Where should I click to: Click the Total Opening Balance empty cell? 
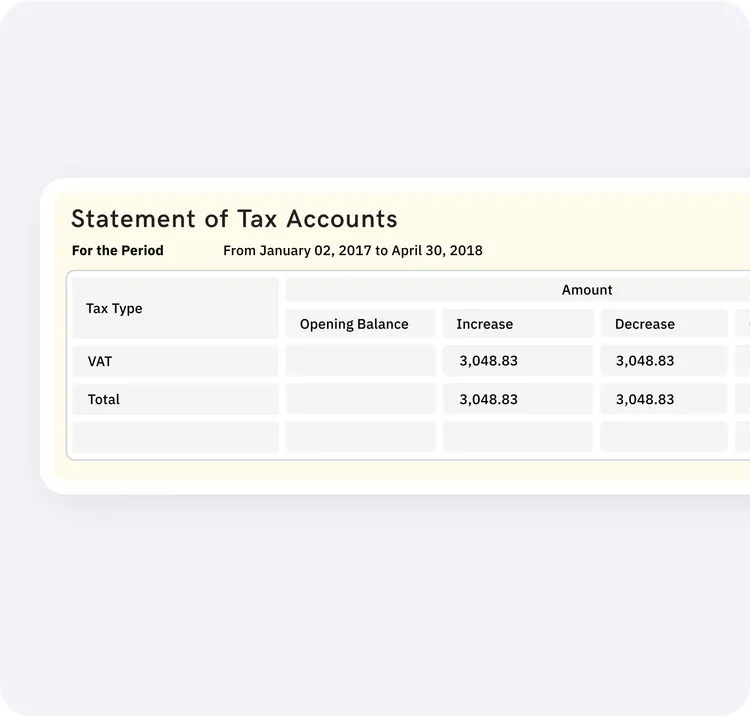pyautogui.click(x=360, y=399)
